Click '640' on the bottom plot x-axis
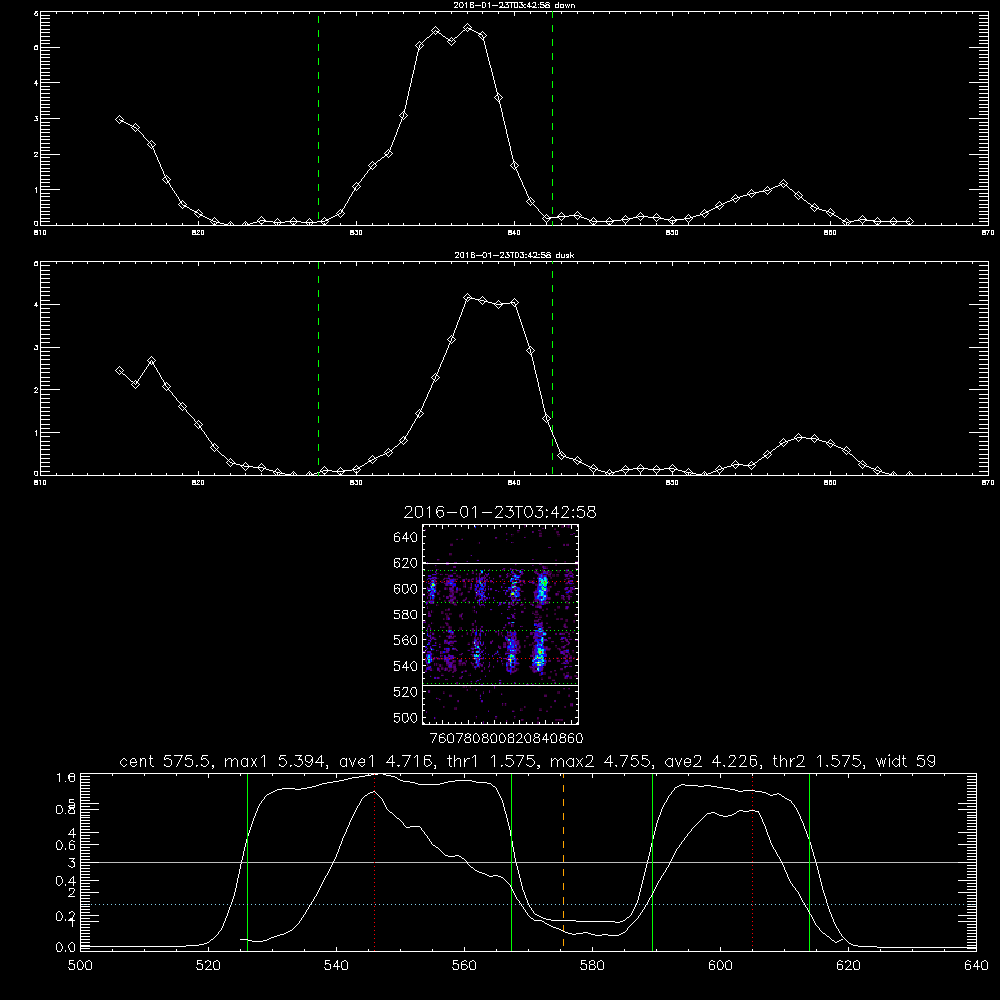Viewport: 1000px width, 1000px height. click(976, 966)
